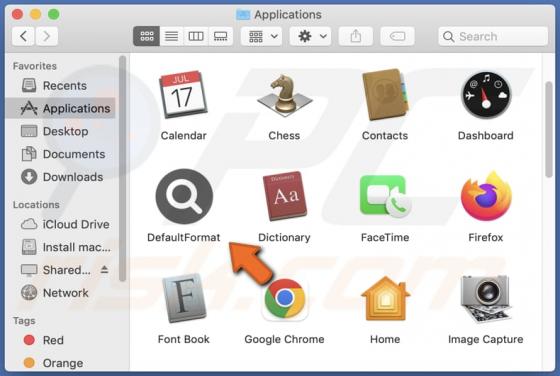Click the Edit Tags toolbar button
The image size is (560, 376).
pyautogui.click(x=398, y=36)
